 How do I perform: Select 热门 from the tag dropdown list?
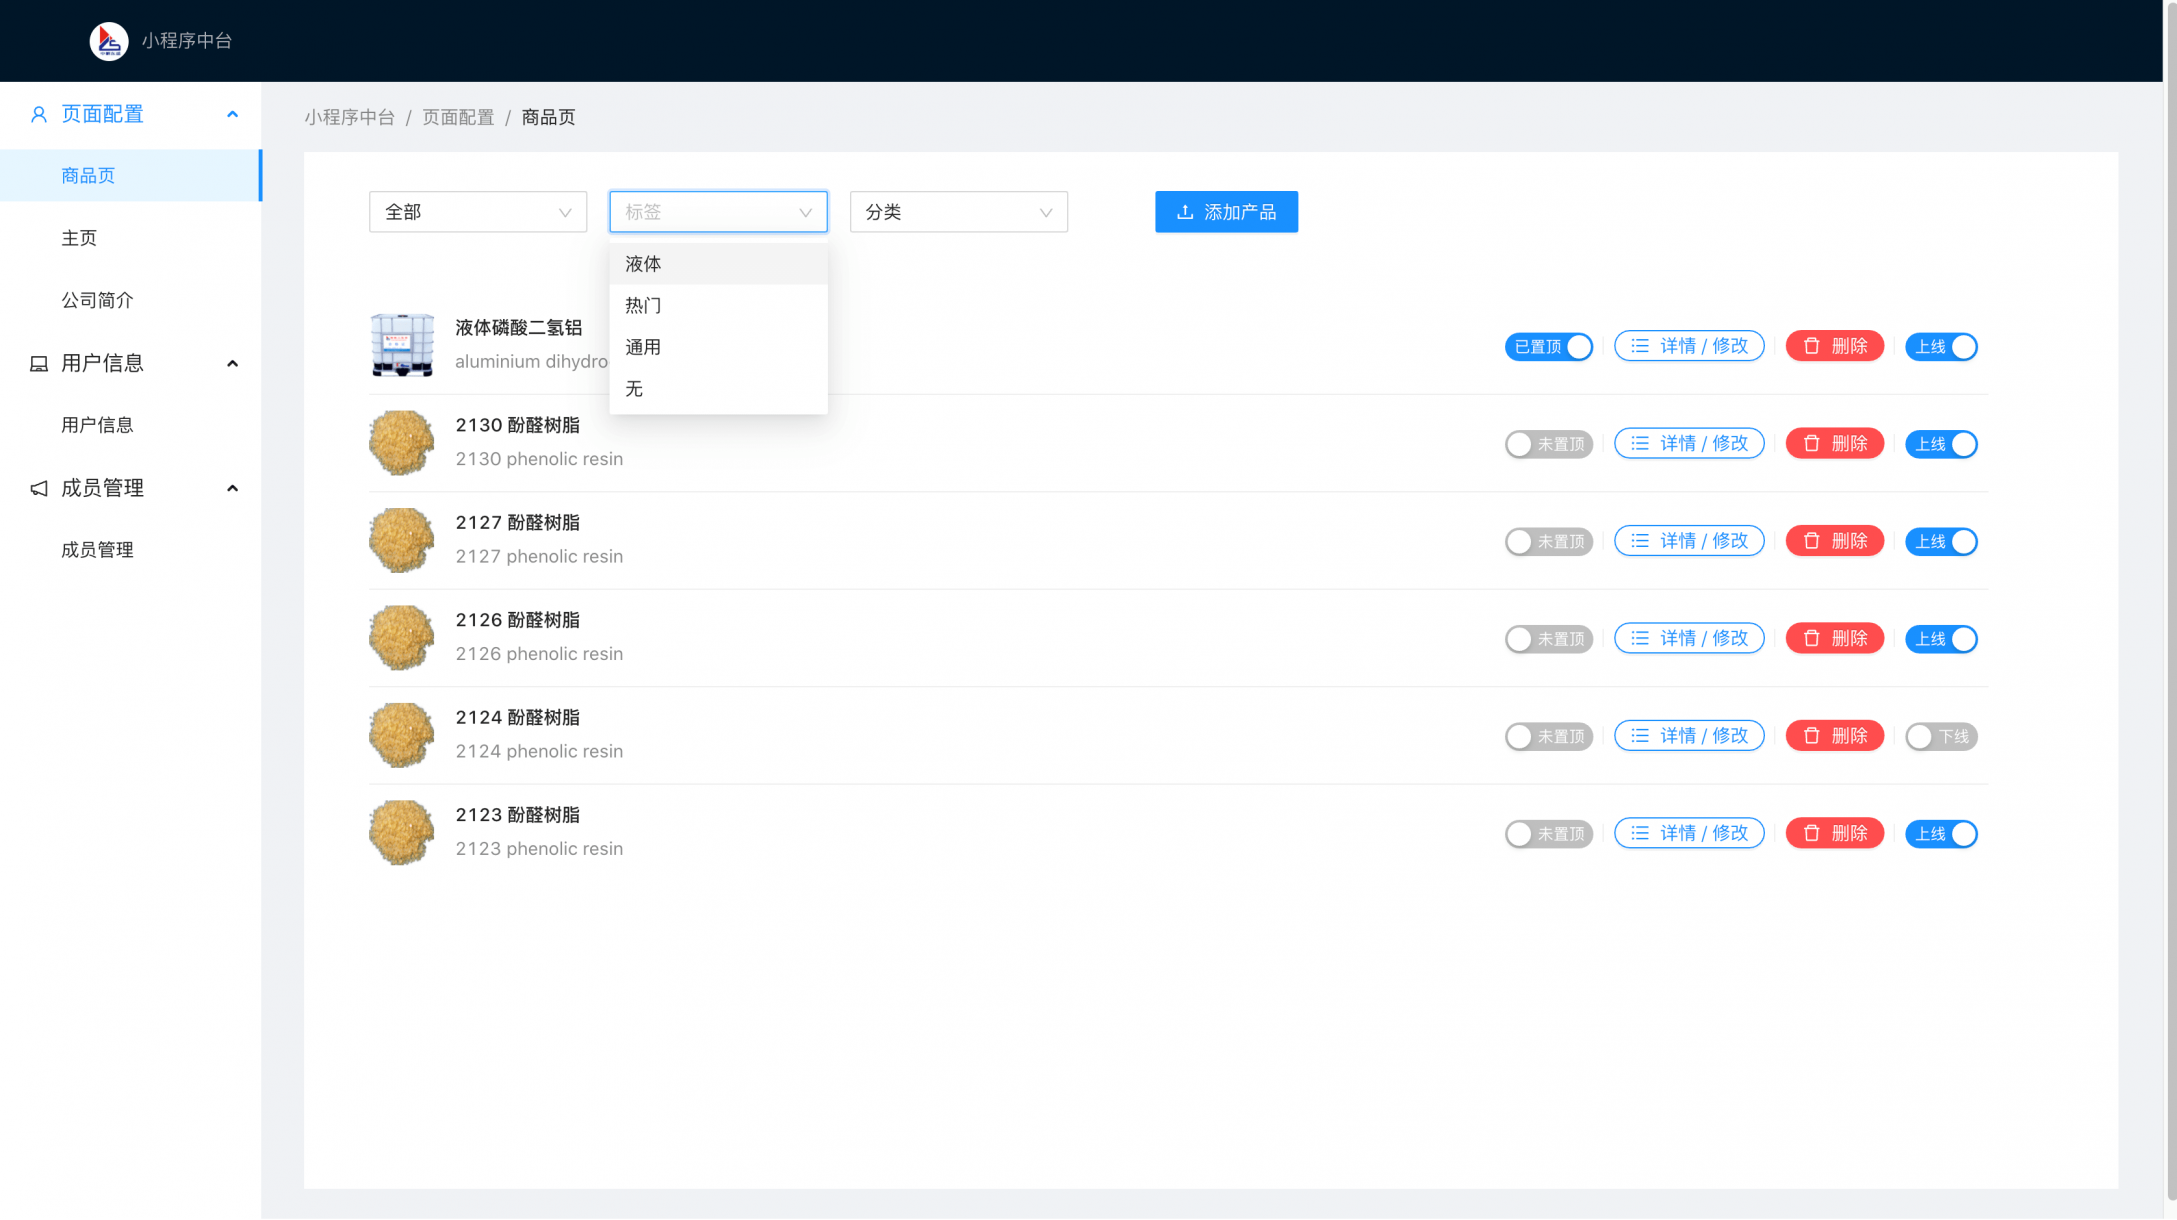643,306
